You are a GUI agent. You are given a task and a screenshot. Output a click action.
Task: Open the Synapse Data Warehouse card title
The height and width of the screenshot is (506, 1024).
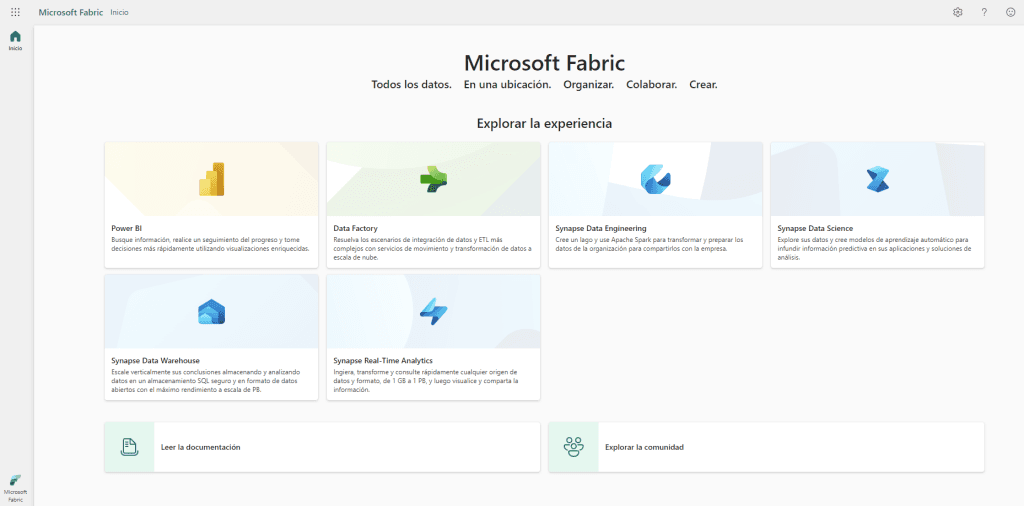(x=155, y=360)
